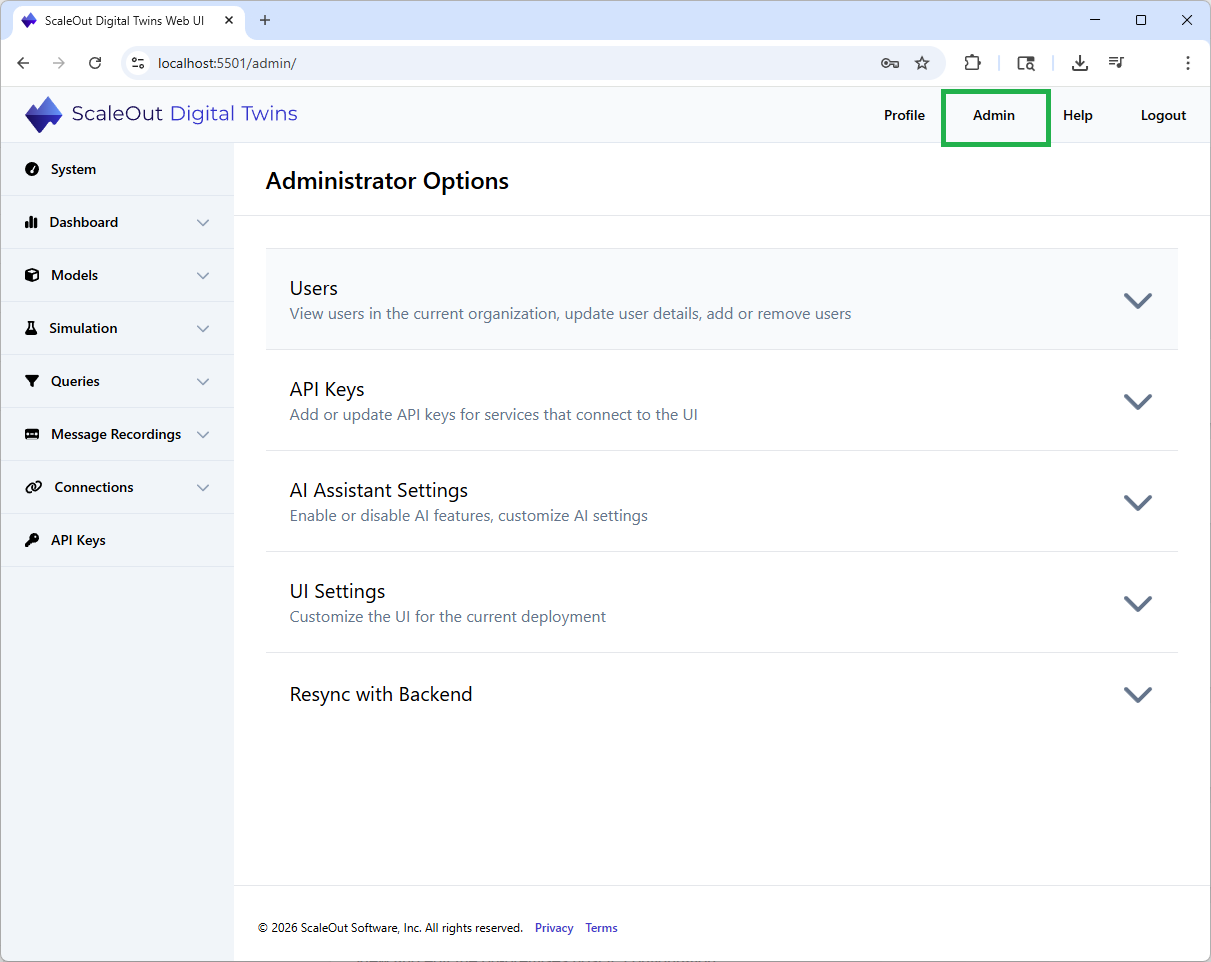Click the ScaleOut Digital Twins logo
Screen dimensions: 1211x962
(162, 114)
